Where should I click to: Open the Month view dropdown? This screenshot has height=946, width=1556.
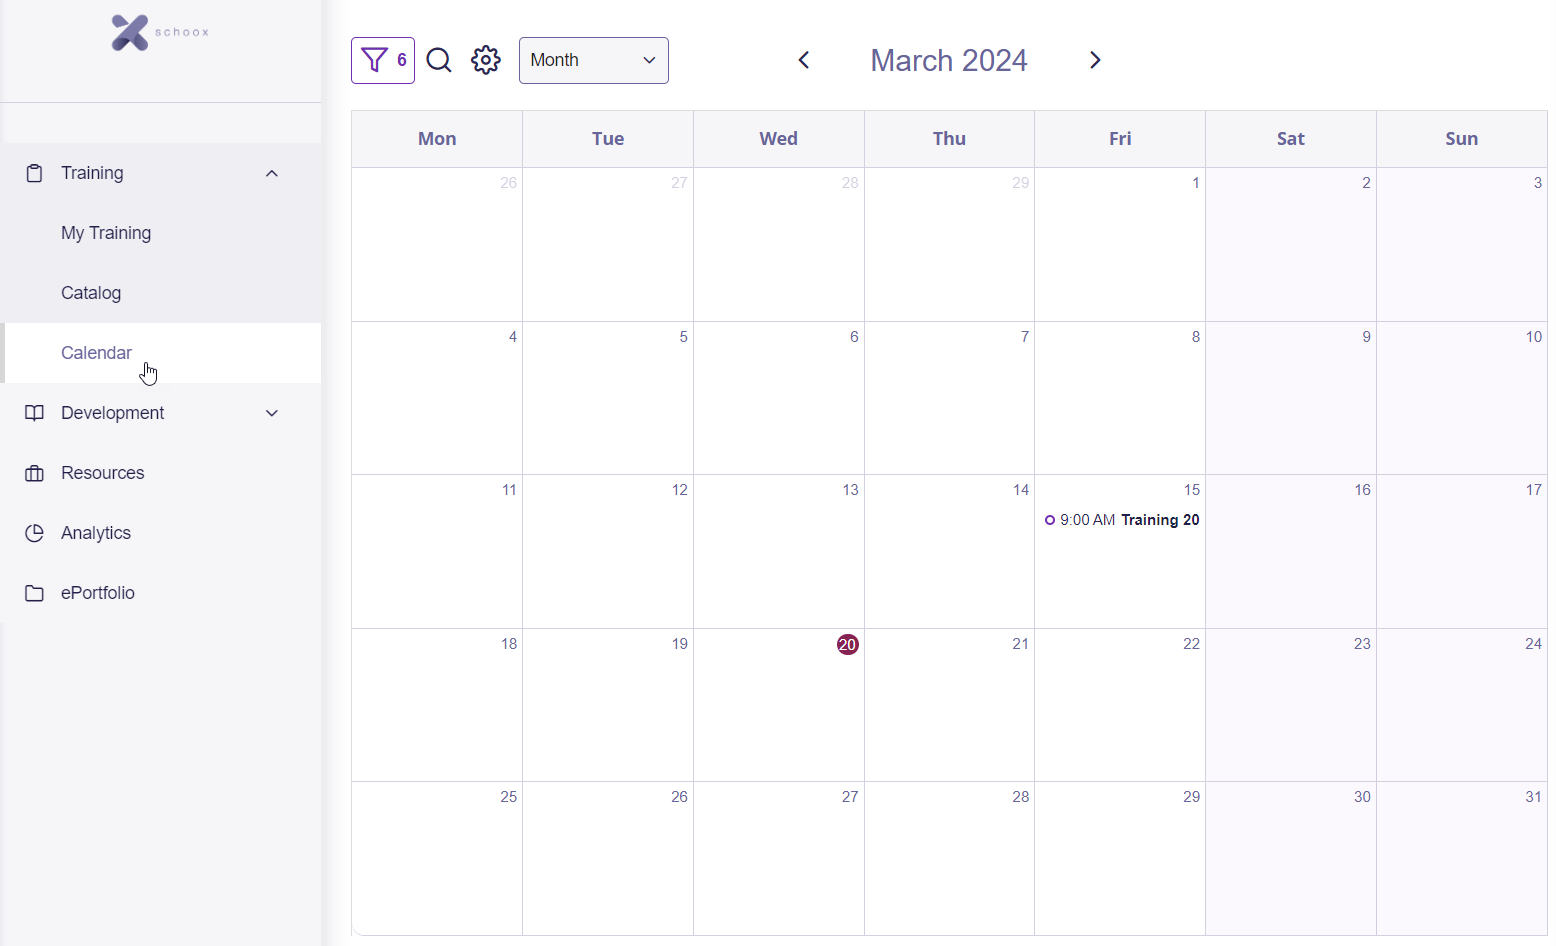pos(593,60)
